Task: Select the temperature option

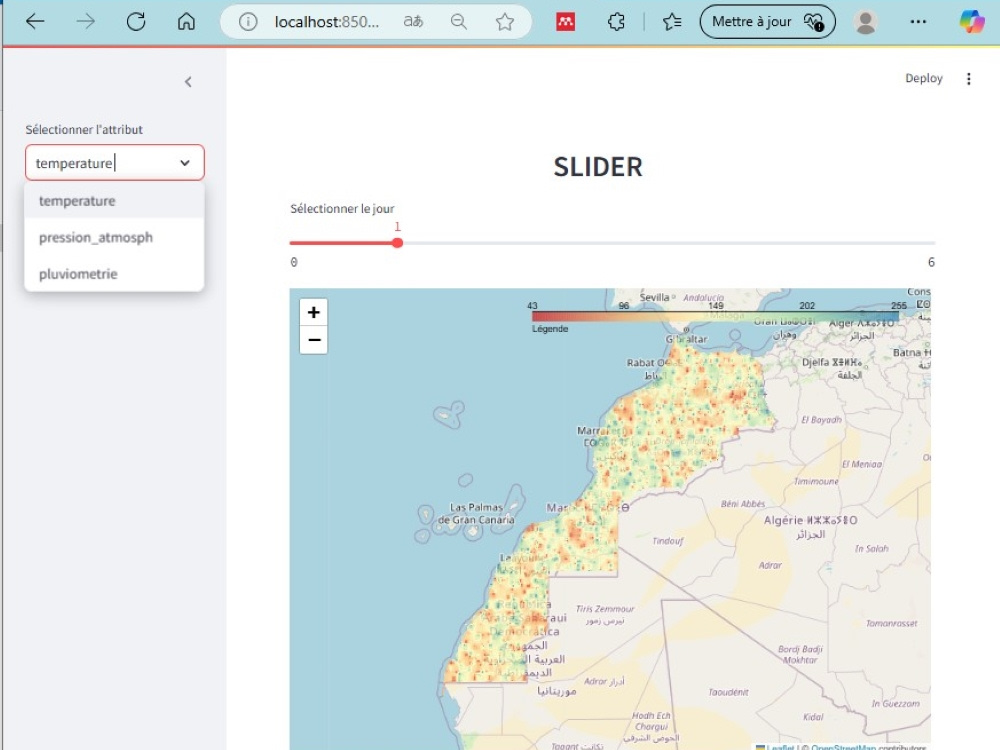Action: coord(114,201)
